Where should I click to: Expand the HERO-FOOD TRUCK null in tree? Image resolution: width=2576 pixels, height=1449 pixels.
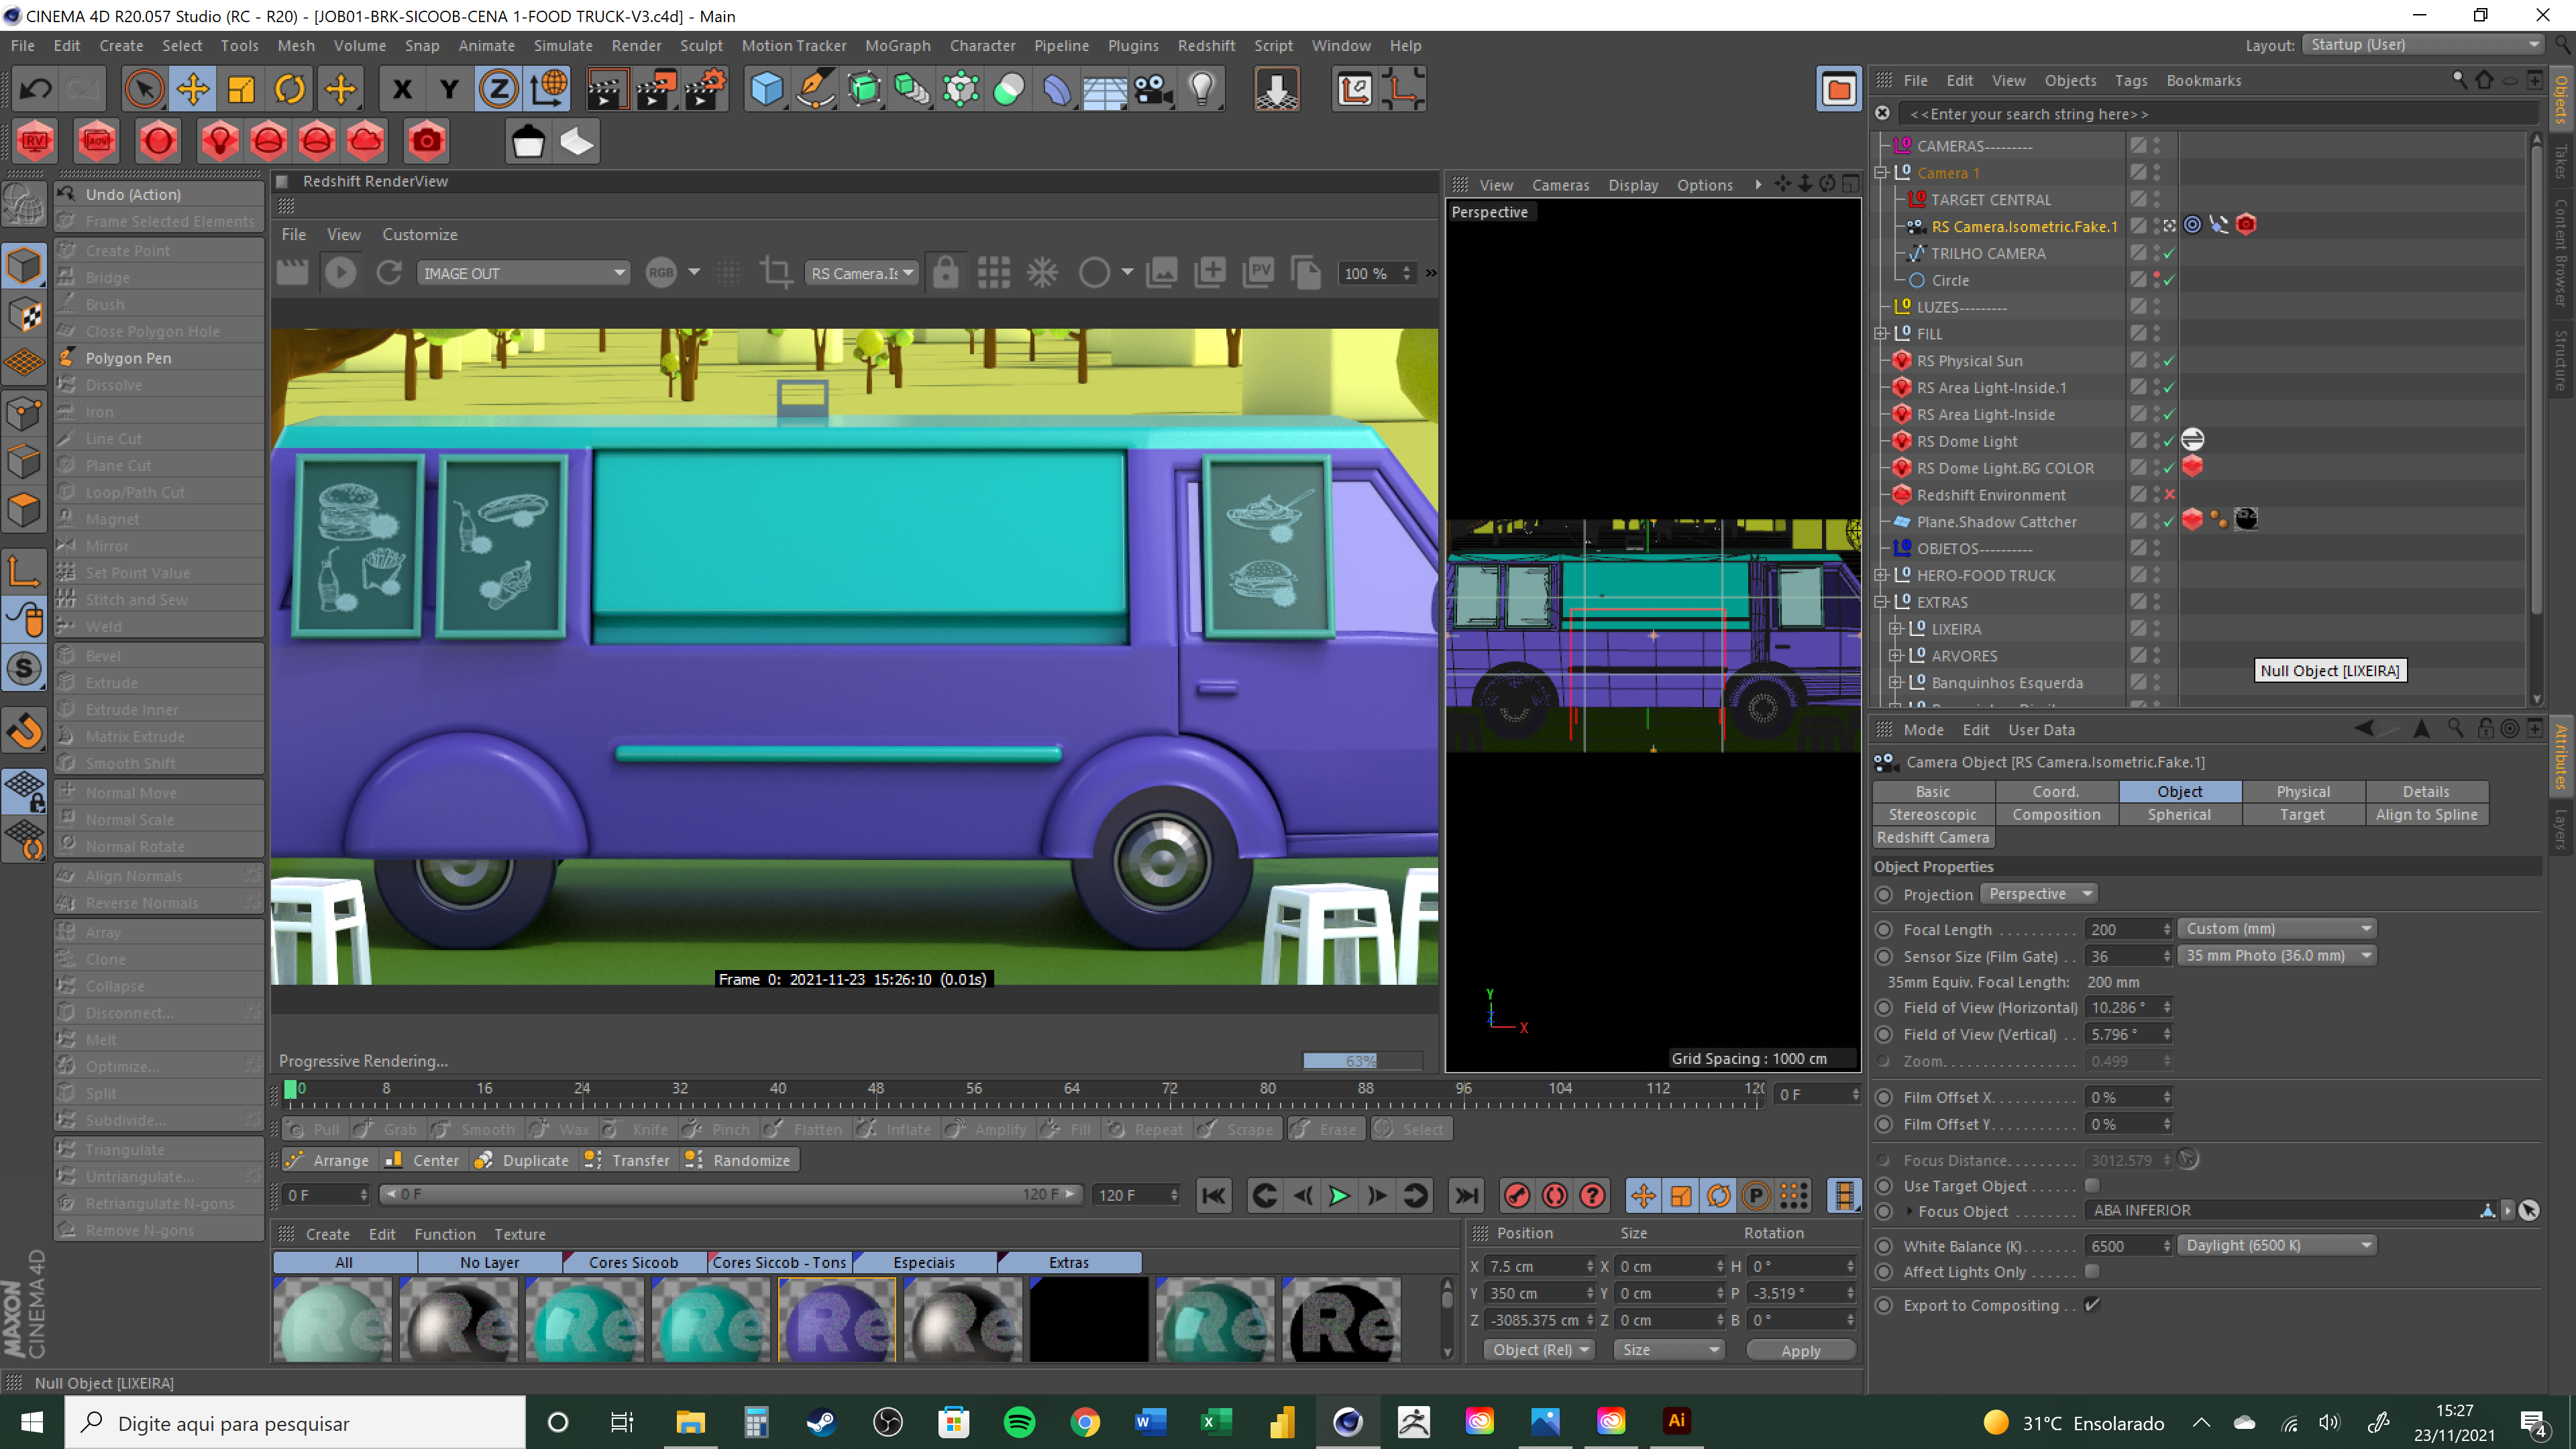1881,575
